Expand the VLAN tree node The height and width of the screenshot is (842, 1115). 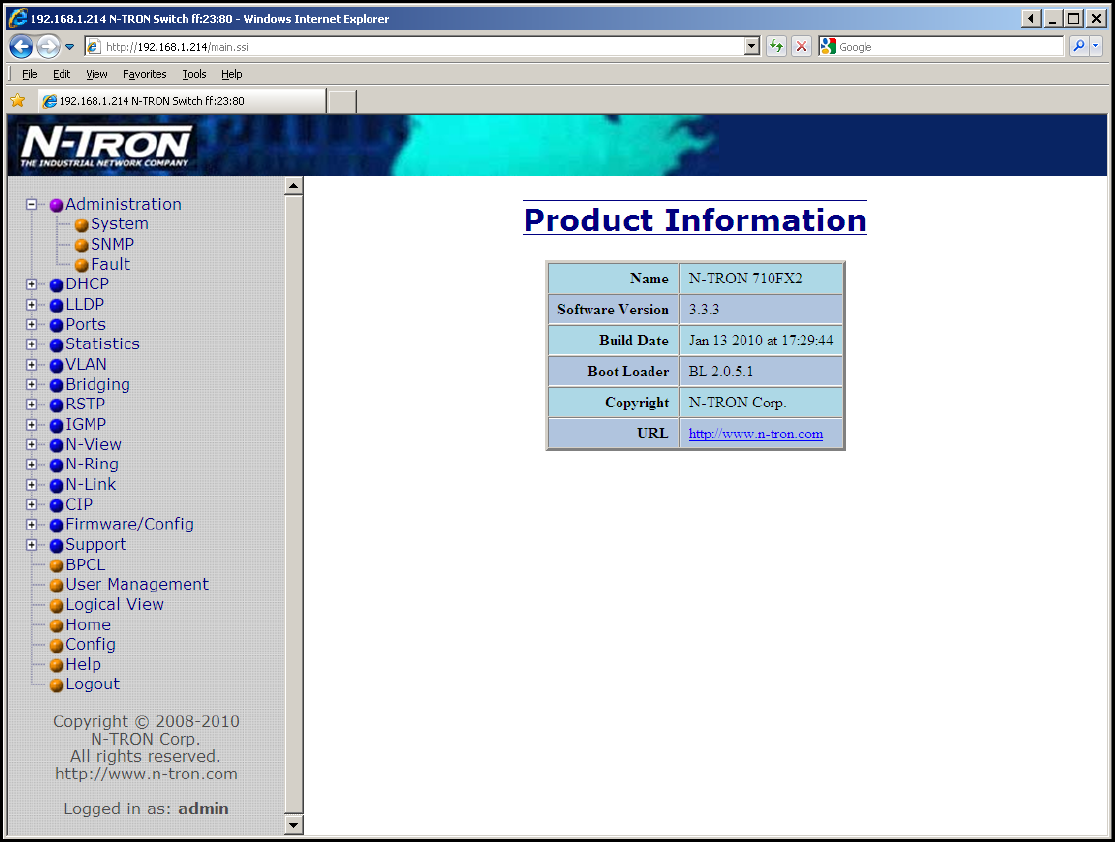[31, 365]
